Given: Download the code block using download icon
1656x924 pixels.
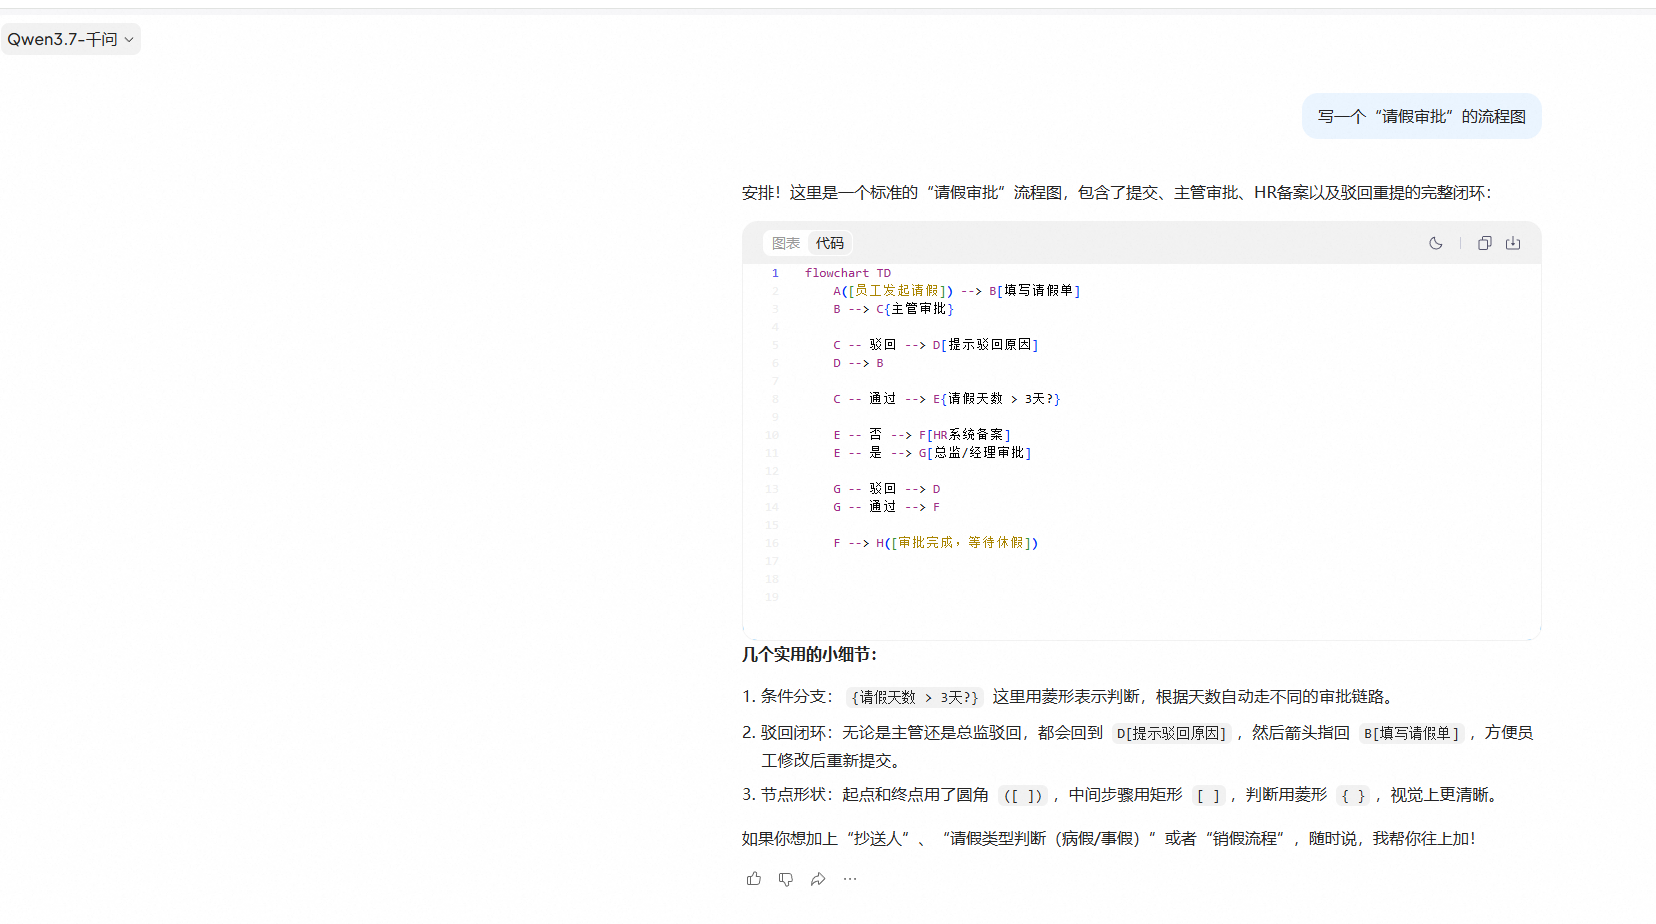Looking at the screenshot, I should pos(1513,243).
